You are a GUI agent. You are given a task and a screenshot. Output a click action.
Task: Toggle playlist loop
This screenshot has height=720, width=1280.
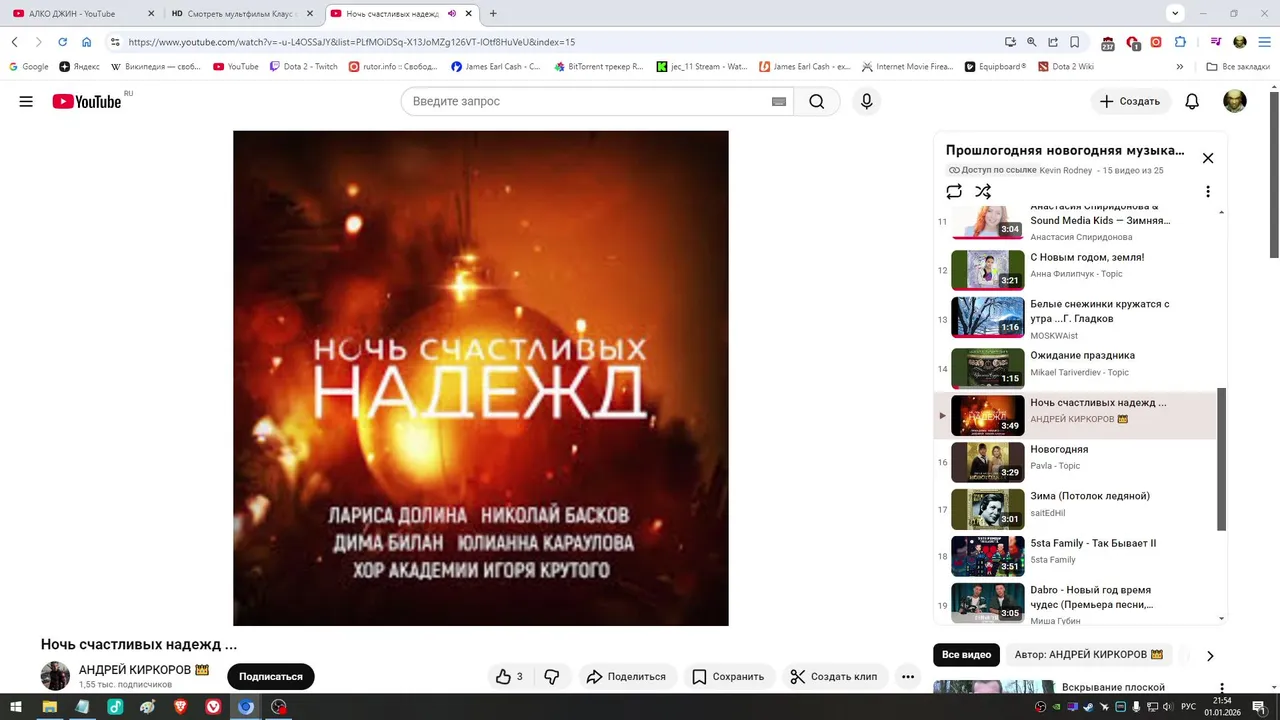[x=954, y=191]
